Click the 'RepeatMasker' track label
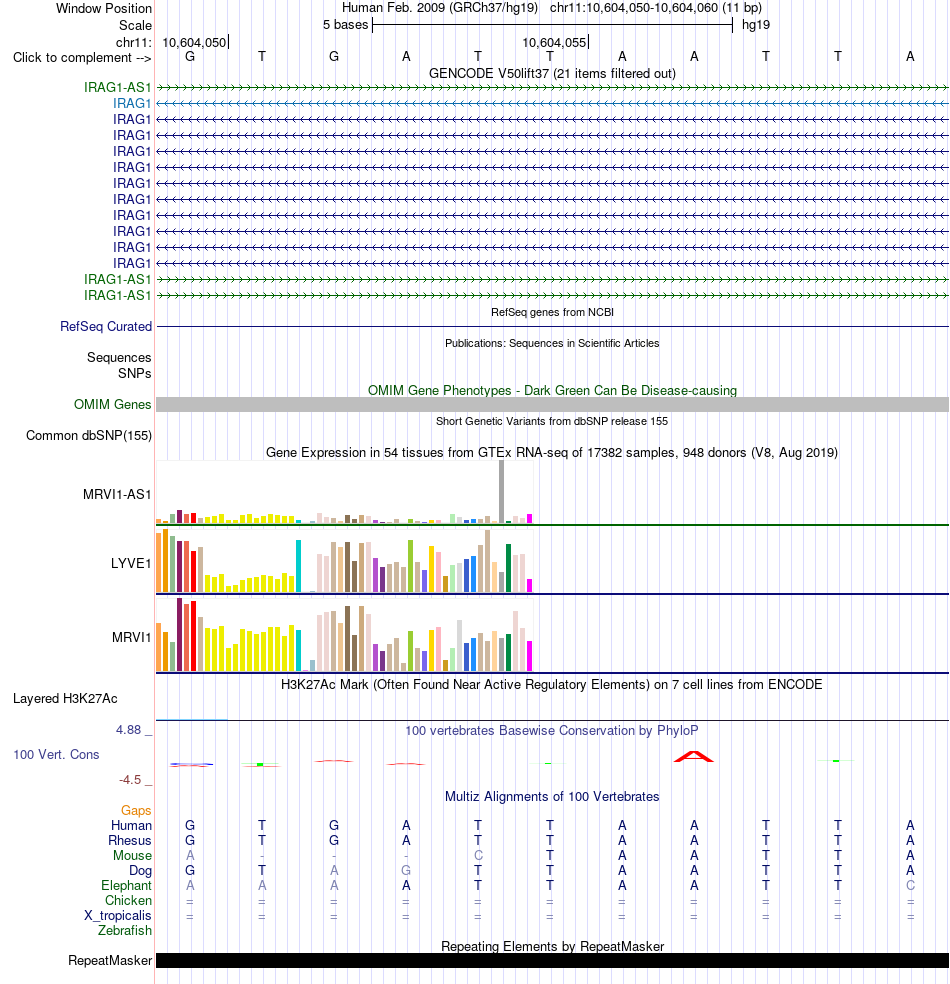The width and height of the screenshot is (950, 984). (x=110, y=961)
